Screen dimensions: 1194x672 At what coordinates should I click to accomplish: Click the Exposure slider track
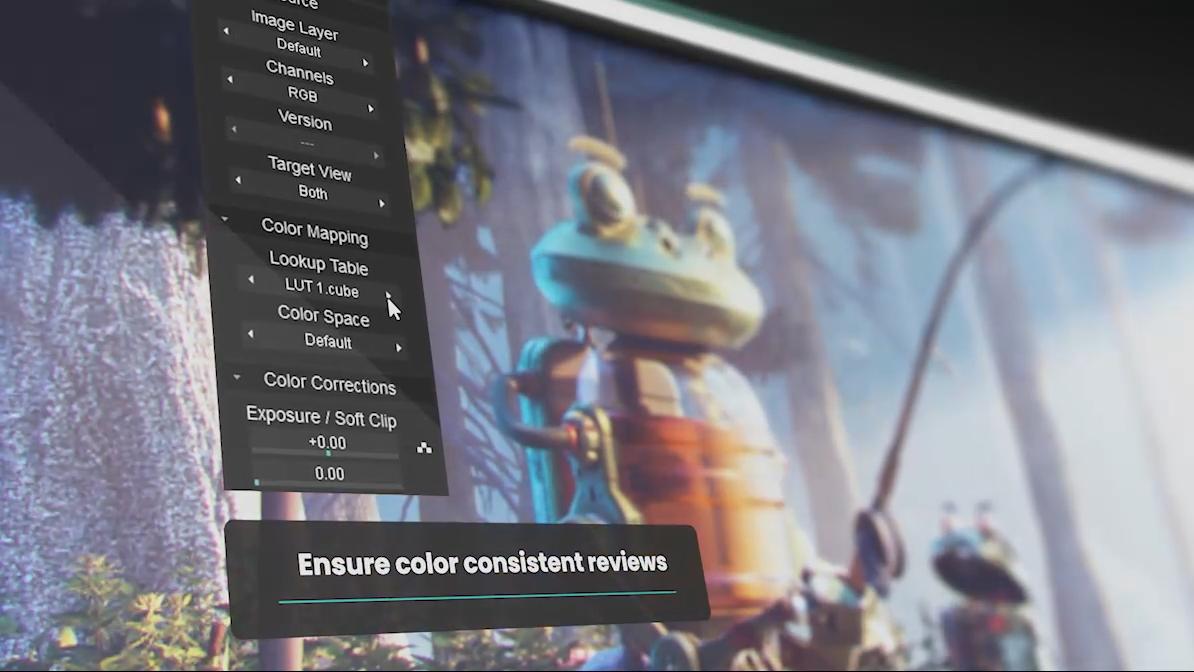pos(325,454)
